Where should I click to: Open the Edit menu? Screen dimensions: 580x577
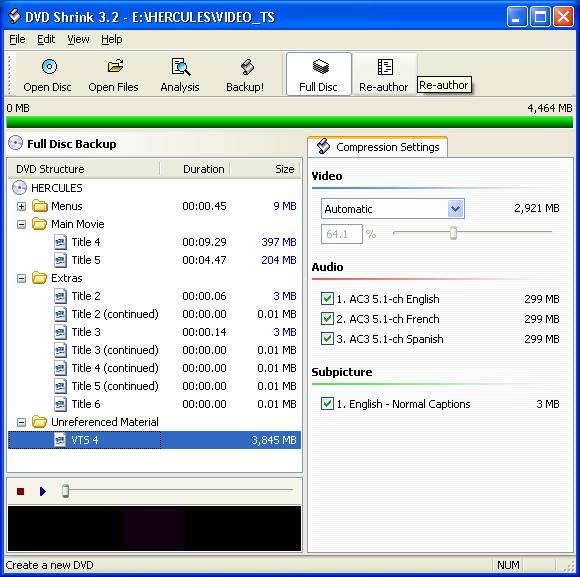(46, 39)
